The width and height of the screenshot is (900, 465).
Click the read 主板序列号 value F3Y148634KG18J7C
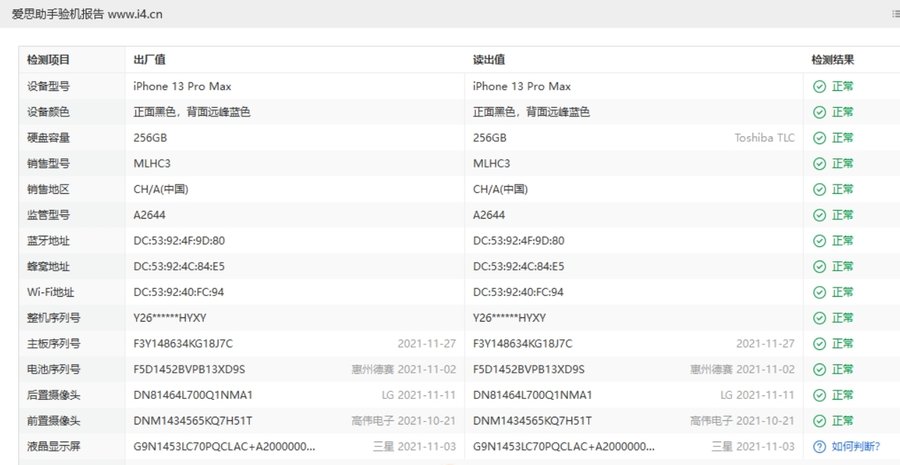click(x=522, y=344)
